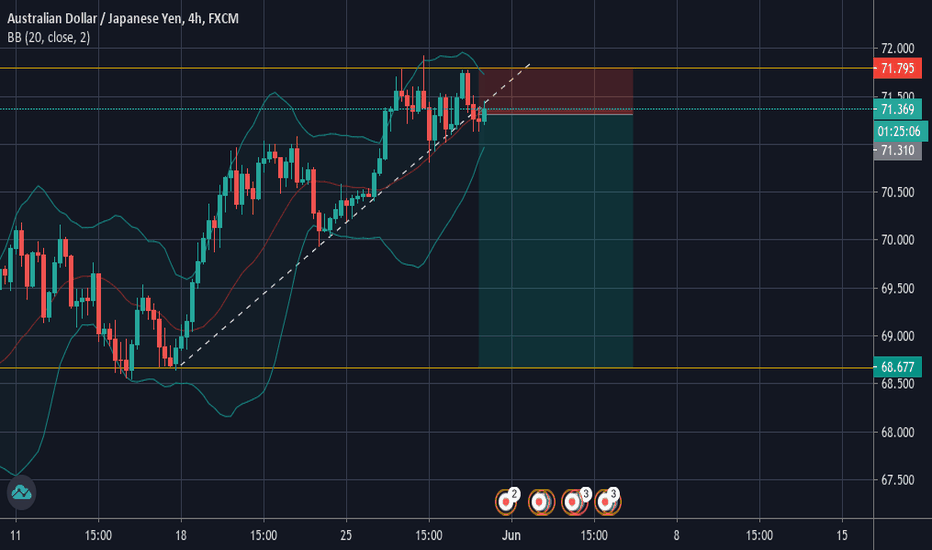Click the 68.000 price axis label
This screenshot has width=932, height=550.
click(898, 432)
